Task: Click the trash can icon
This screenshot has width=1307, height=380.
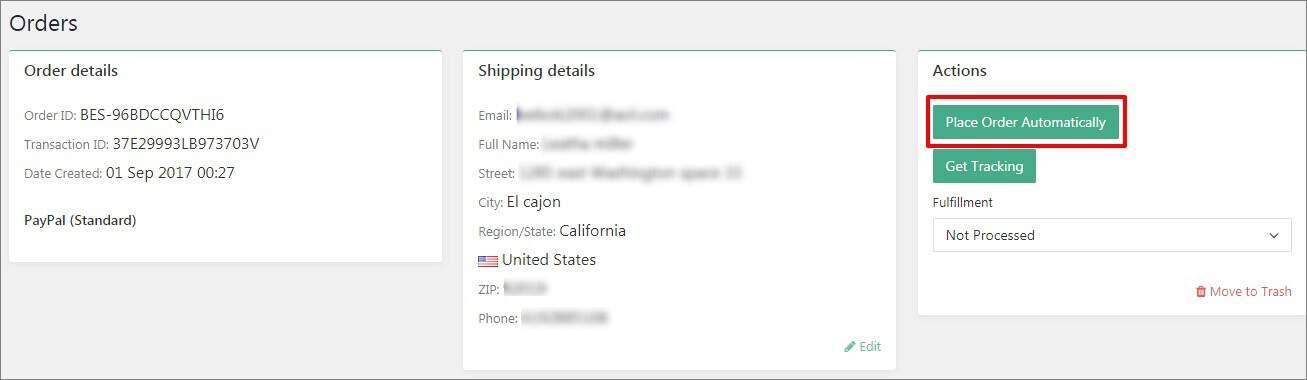Action: pyautogui.click(x=1201, y=292)
